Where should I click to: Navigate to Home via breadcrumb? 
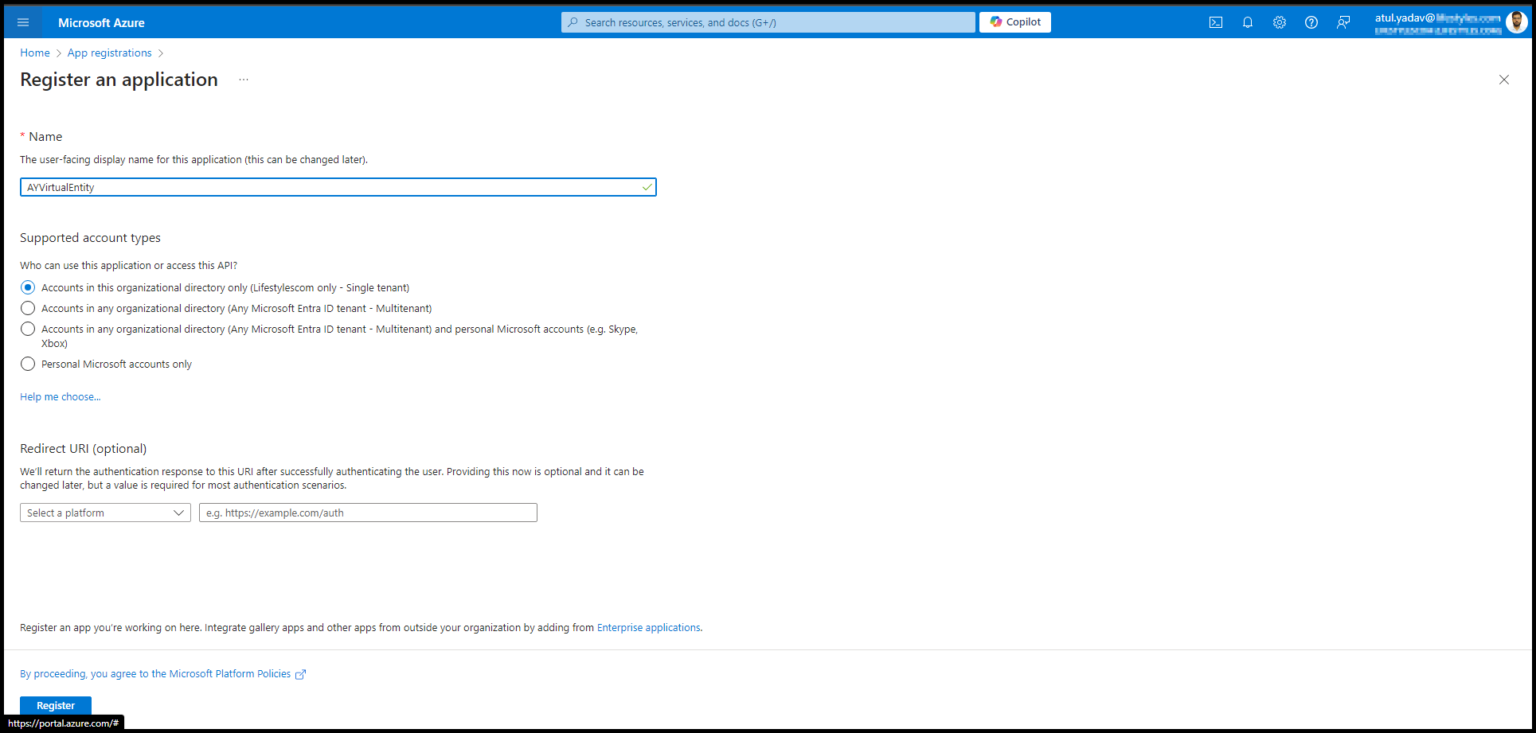tap(34, 52)
